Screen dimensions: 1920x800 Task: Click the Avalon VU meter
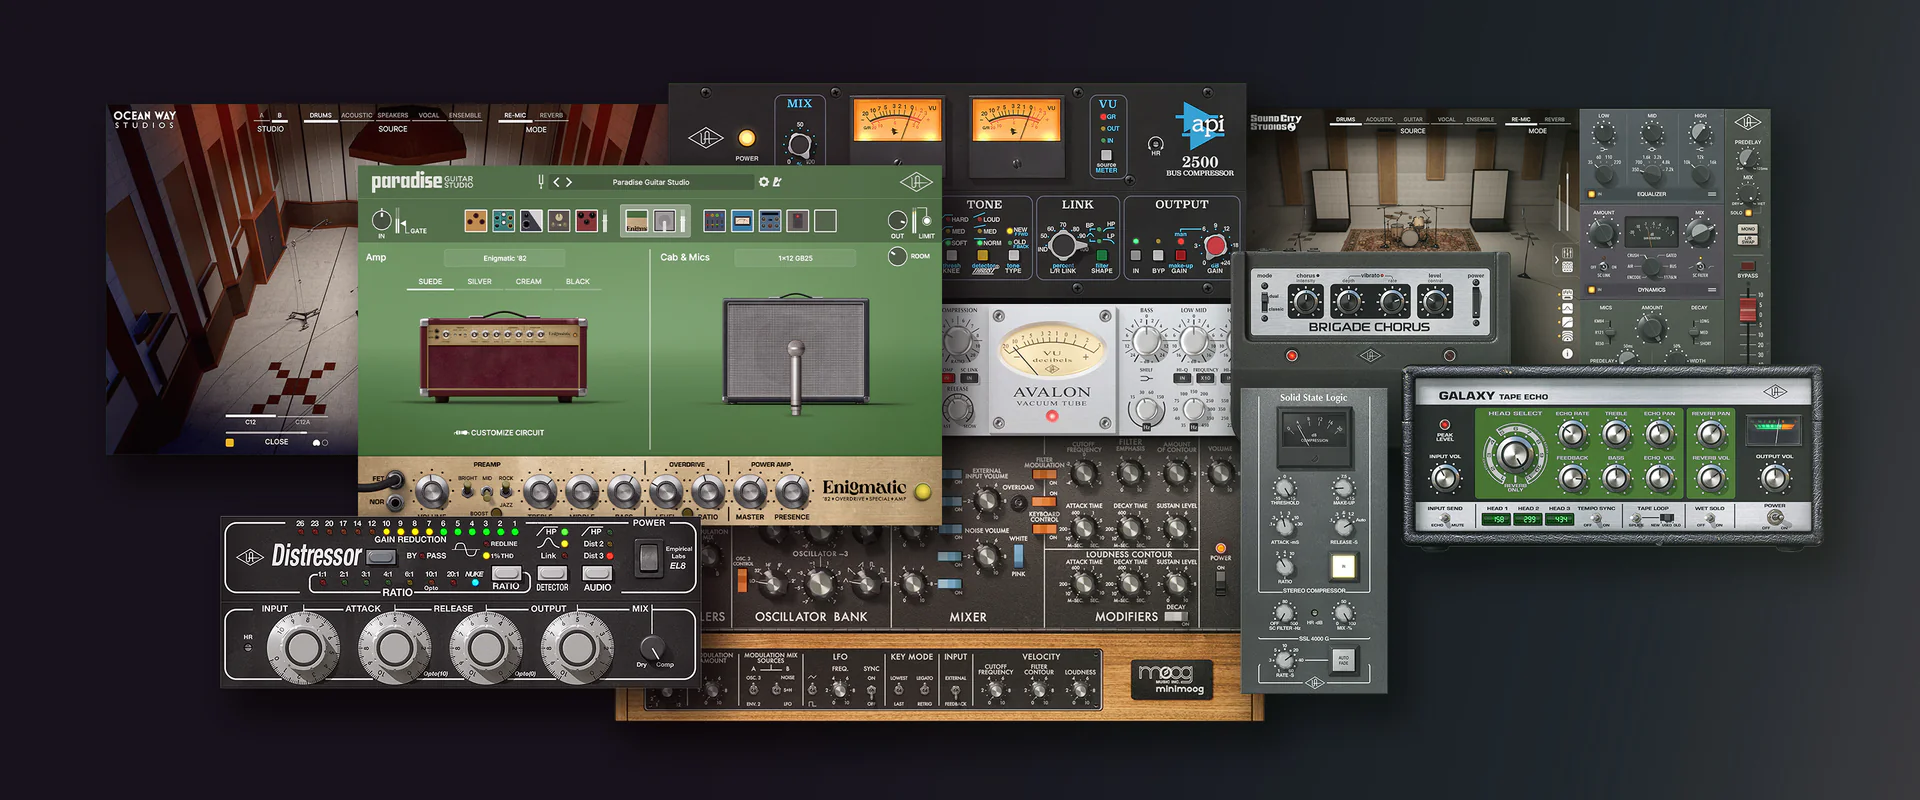coord(1052,349)
